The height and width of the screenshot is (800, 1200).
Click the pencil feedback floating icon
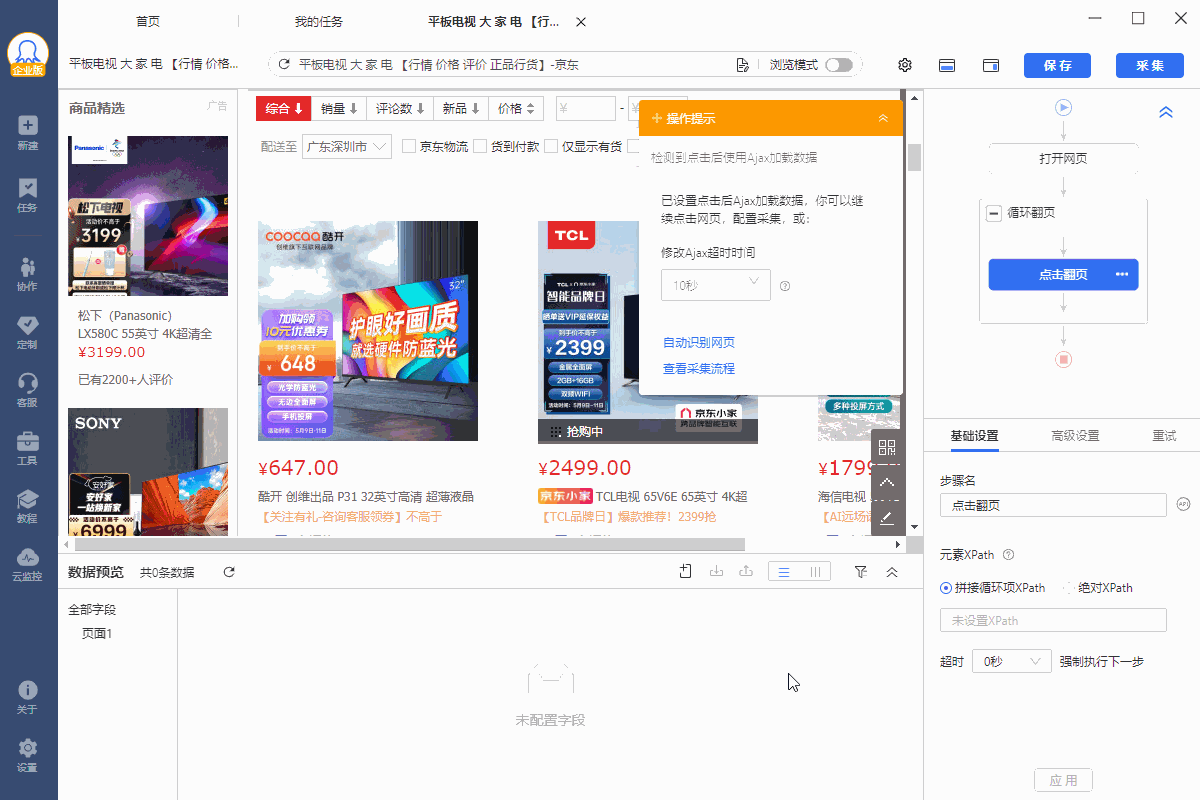[887, 517]
